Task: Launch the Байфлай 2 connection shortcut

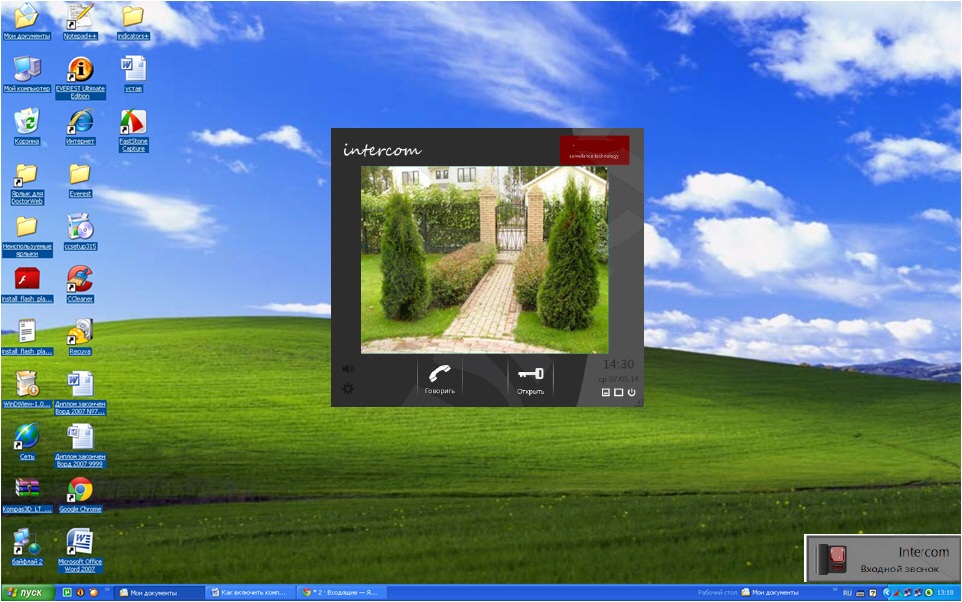Action: coord(26,547)
